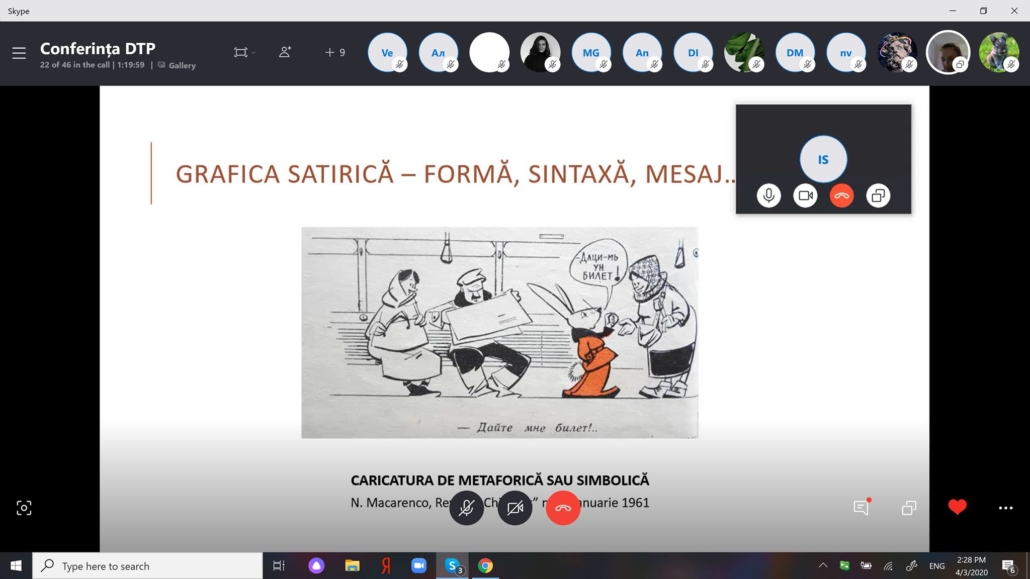Open Zoom from the taskbar
This screenshot has height=579, width=1030.
(418, 565)
